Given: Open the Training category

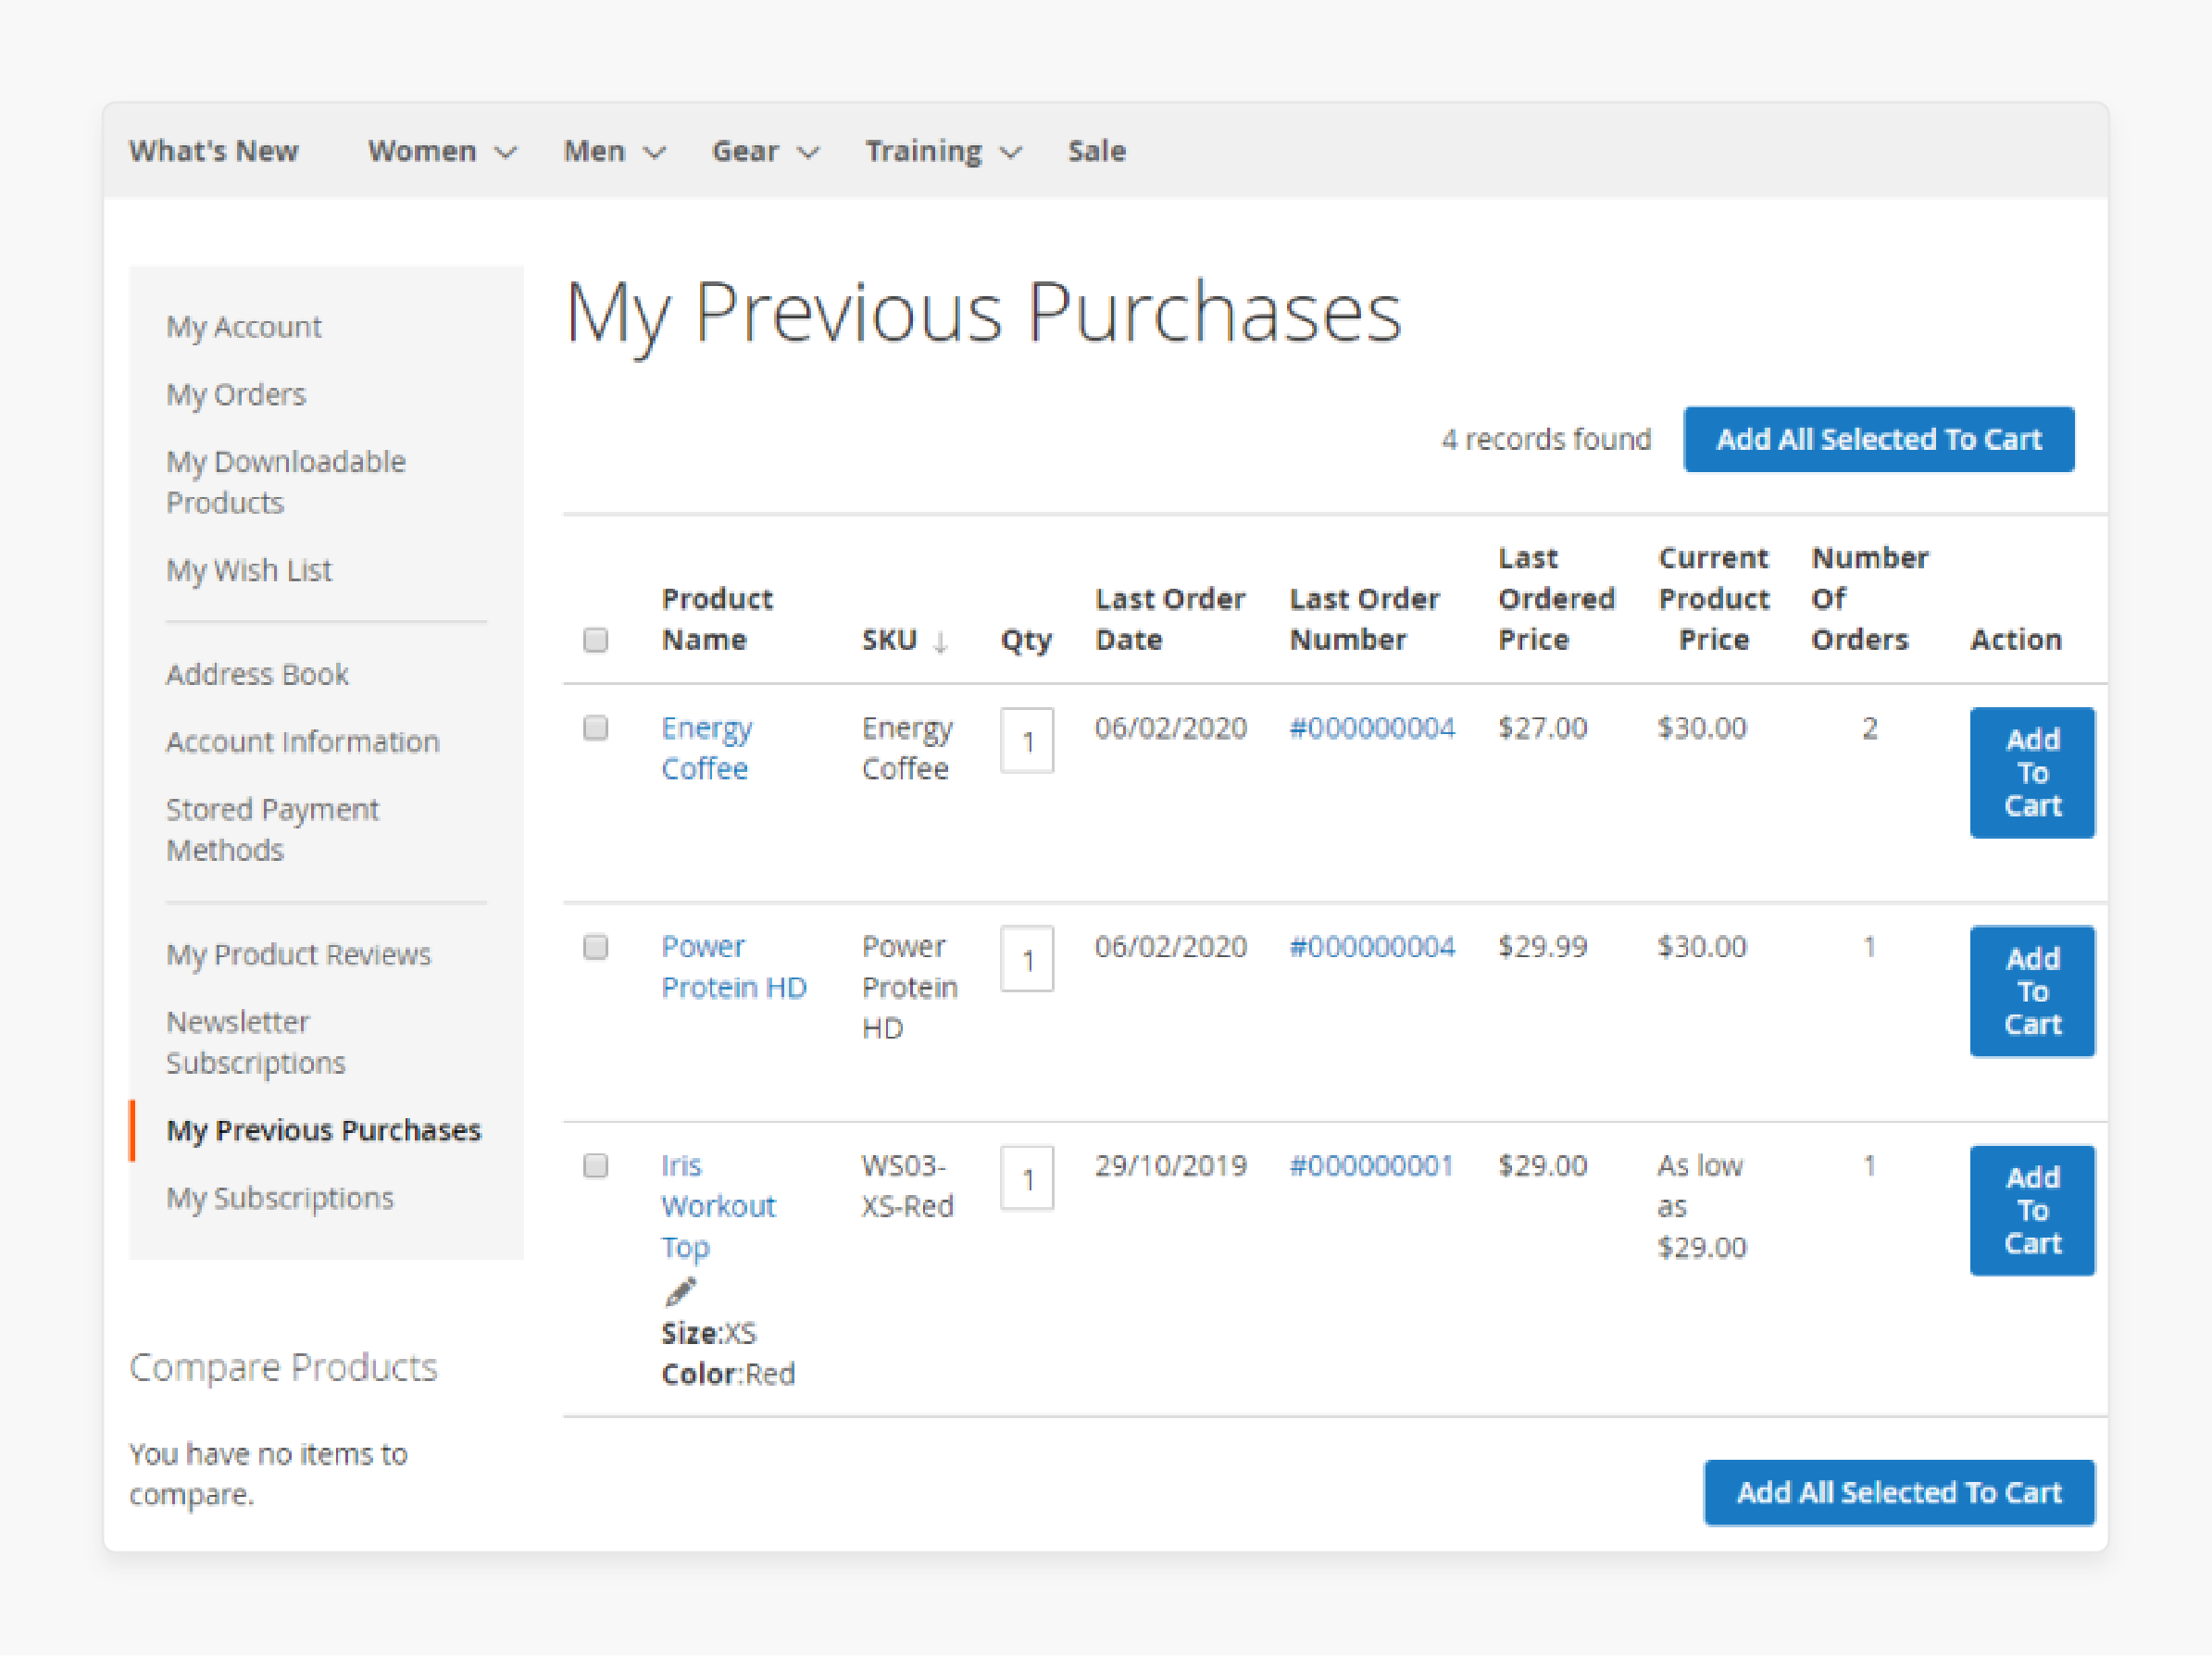Looking at the screenshot, I should (x=924, y=151).
